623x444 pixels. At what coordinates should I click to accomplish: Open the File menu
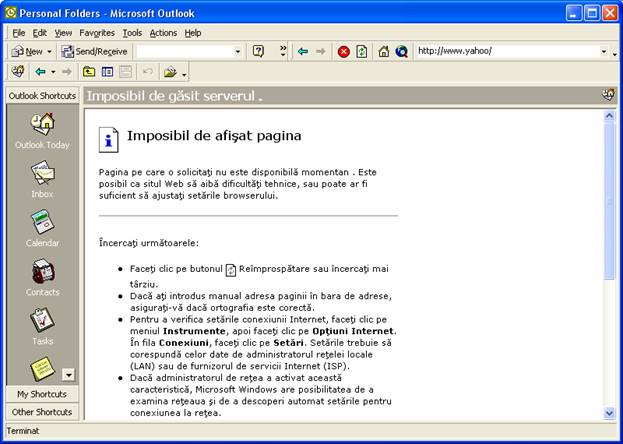(x=19, y=33)
